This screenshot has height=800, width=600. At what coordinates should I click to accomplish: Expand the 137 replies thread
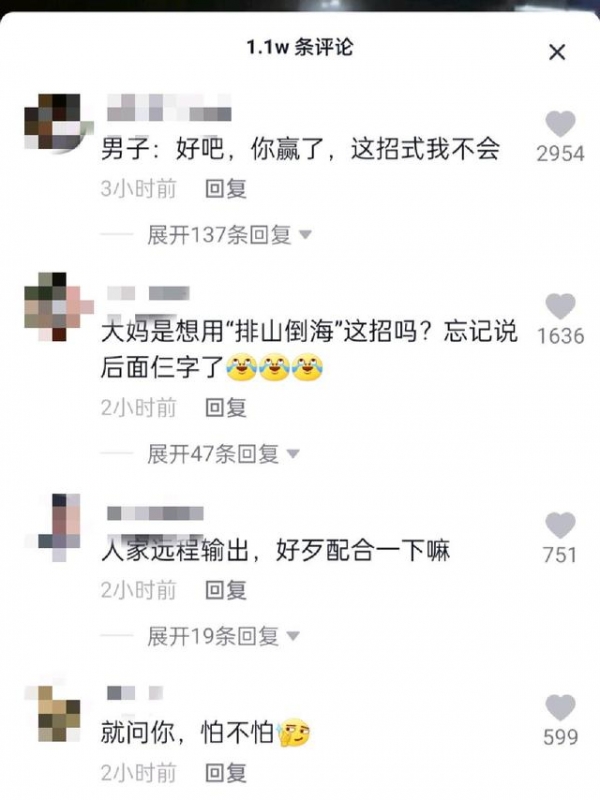229,235
